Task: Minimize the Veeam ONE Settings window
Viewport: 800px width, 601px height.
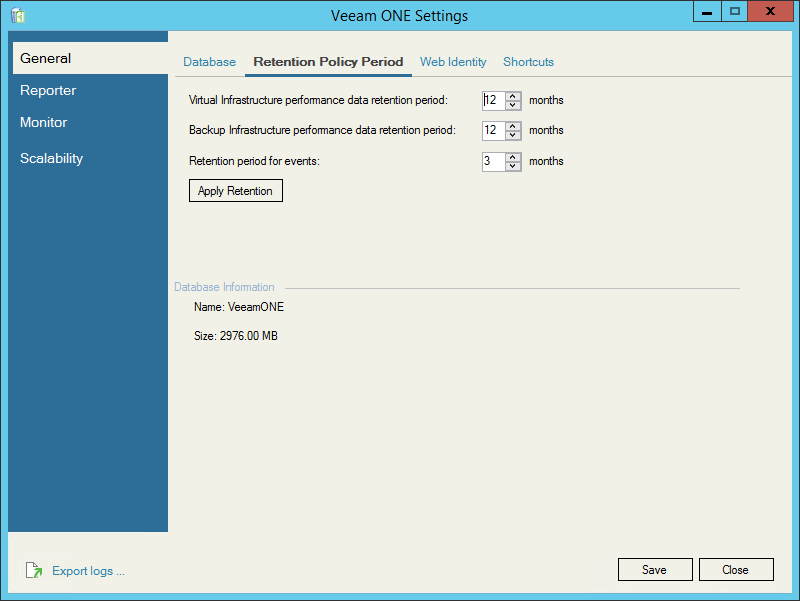Action: pos(707,11)
